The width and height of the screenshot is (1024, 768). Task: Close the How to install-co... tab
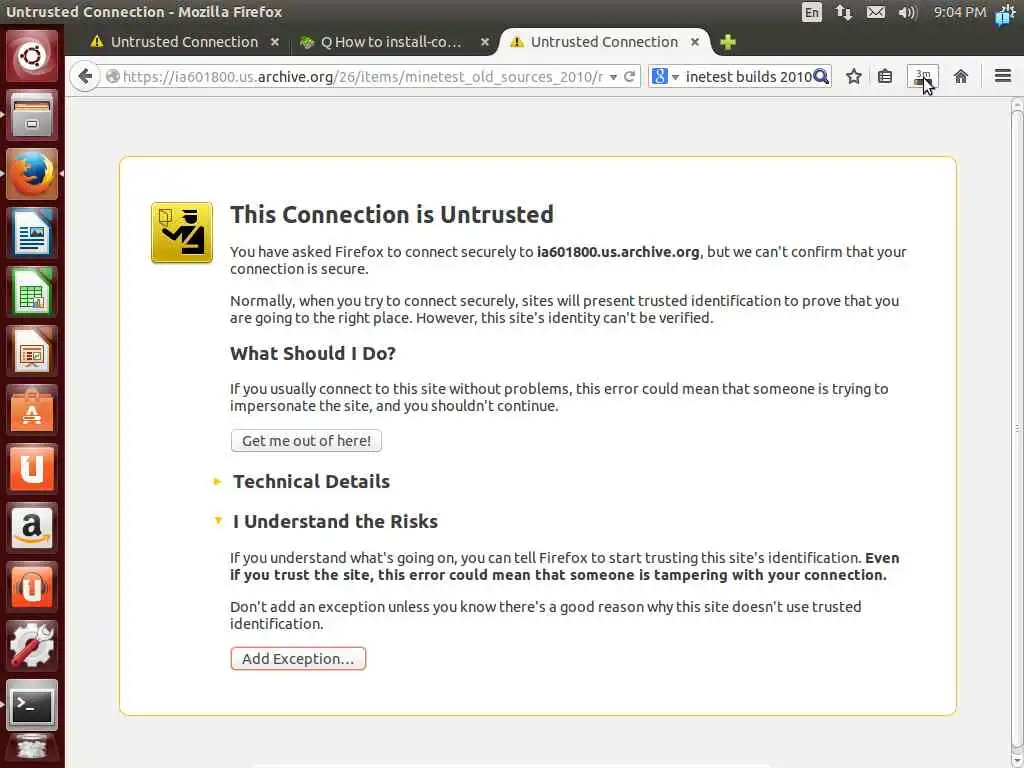[485, 42]
